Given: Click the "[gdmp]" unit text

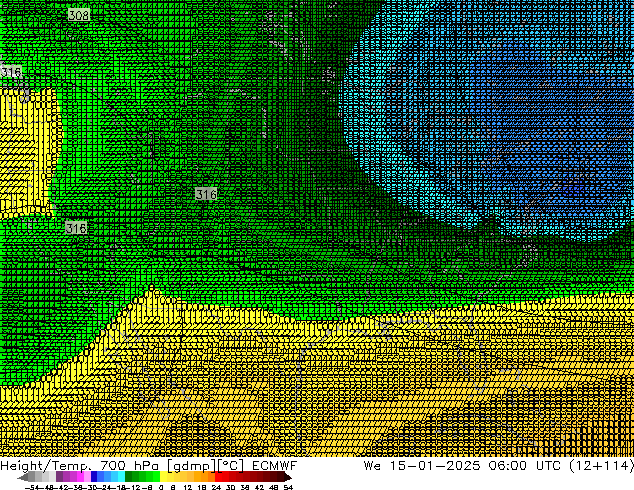Looking at the screenshot, I should [192, 466].
